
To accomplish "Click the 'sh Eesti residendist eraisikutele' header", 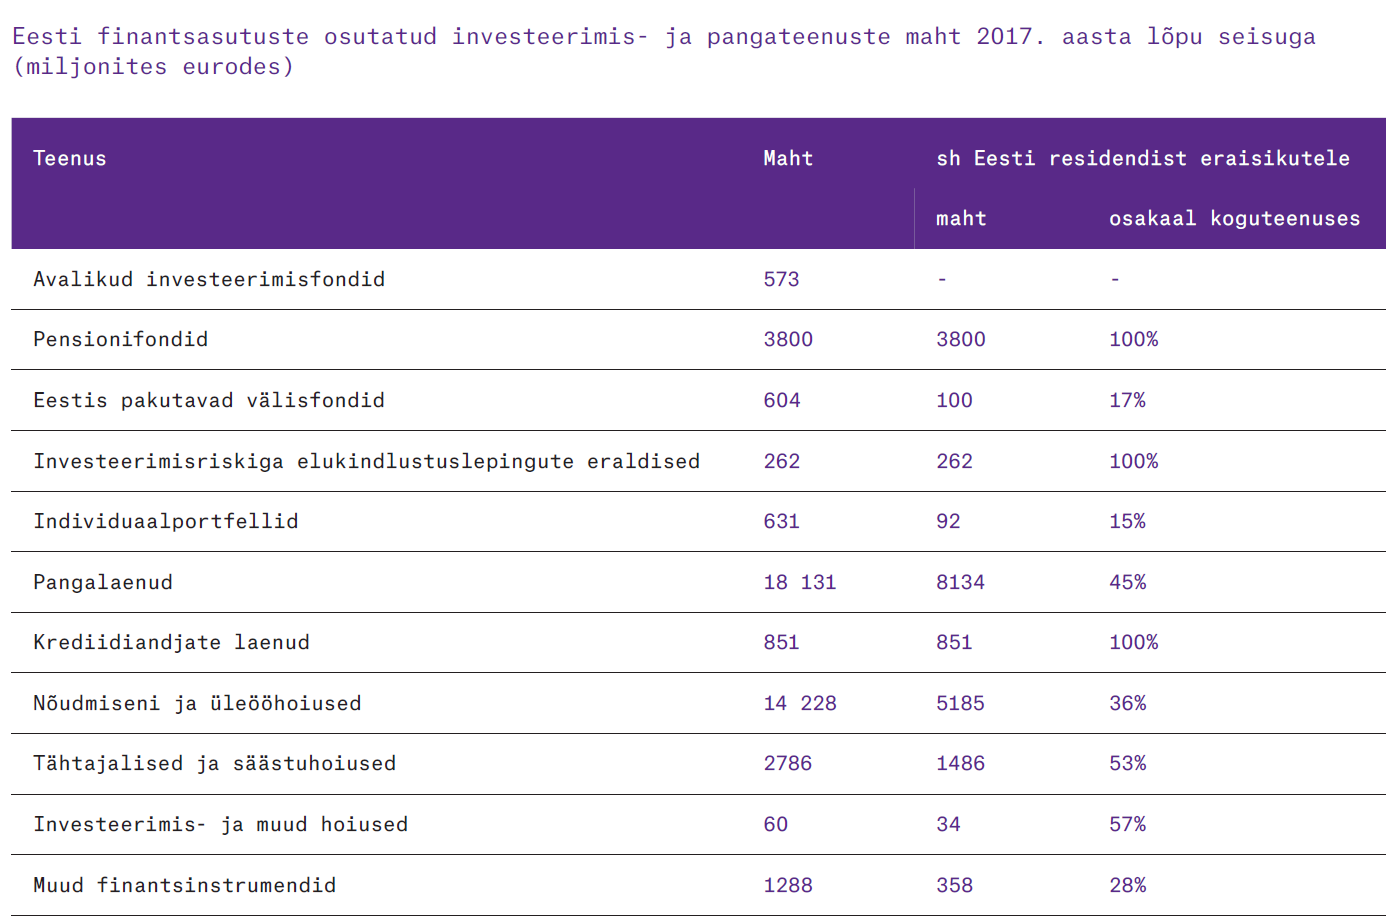I will pos(1142,158).
